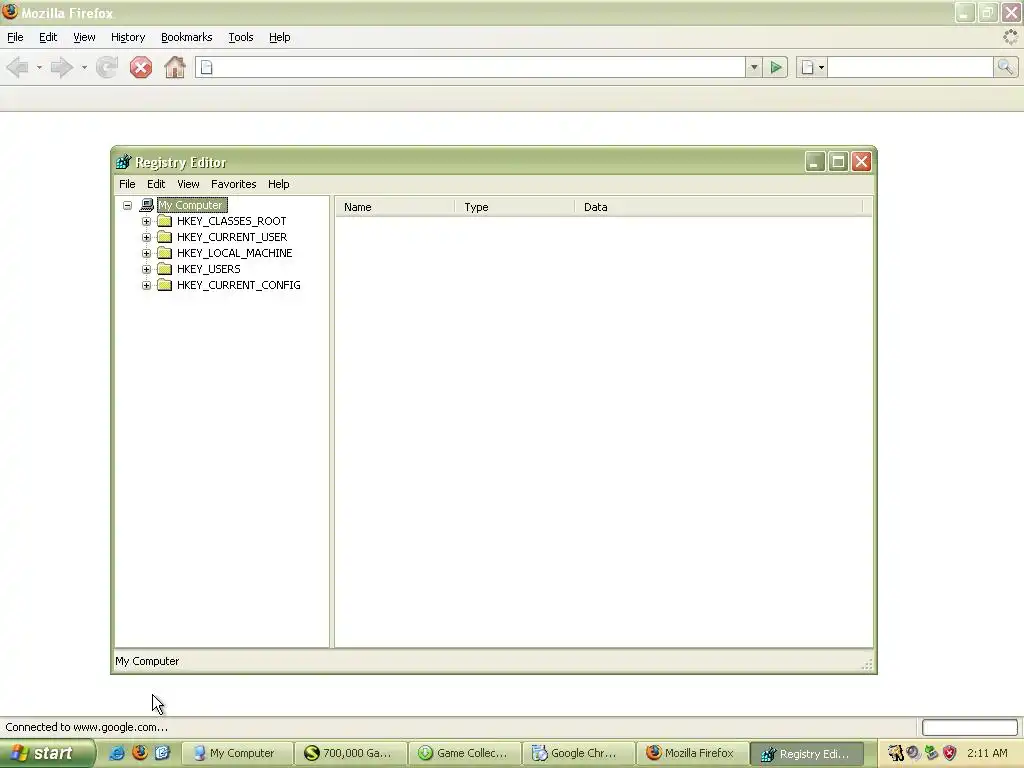
Task: Open Registry Editor View menu
Action: pos(188,184)
